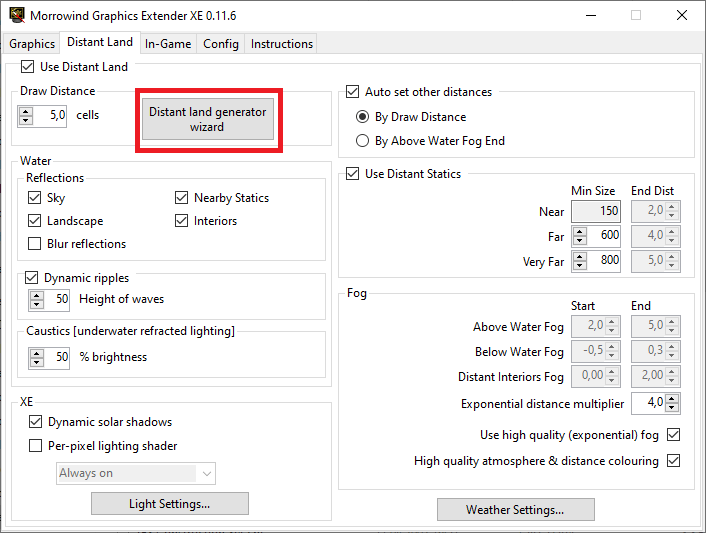Open the Distant land generator wizard

pos(208,120)
